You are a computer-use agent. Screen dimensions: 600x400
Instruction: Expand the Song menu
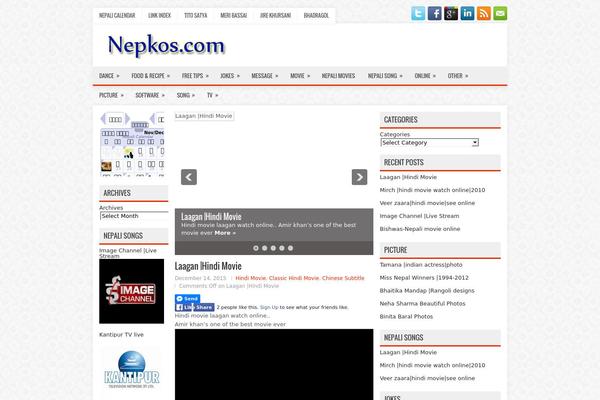click(x=186, y=95)
